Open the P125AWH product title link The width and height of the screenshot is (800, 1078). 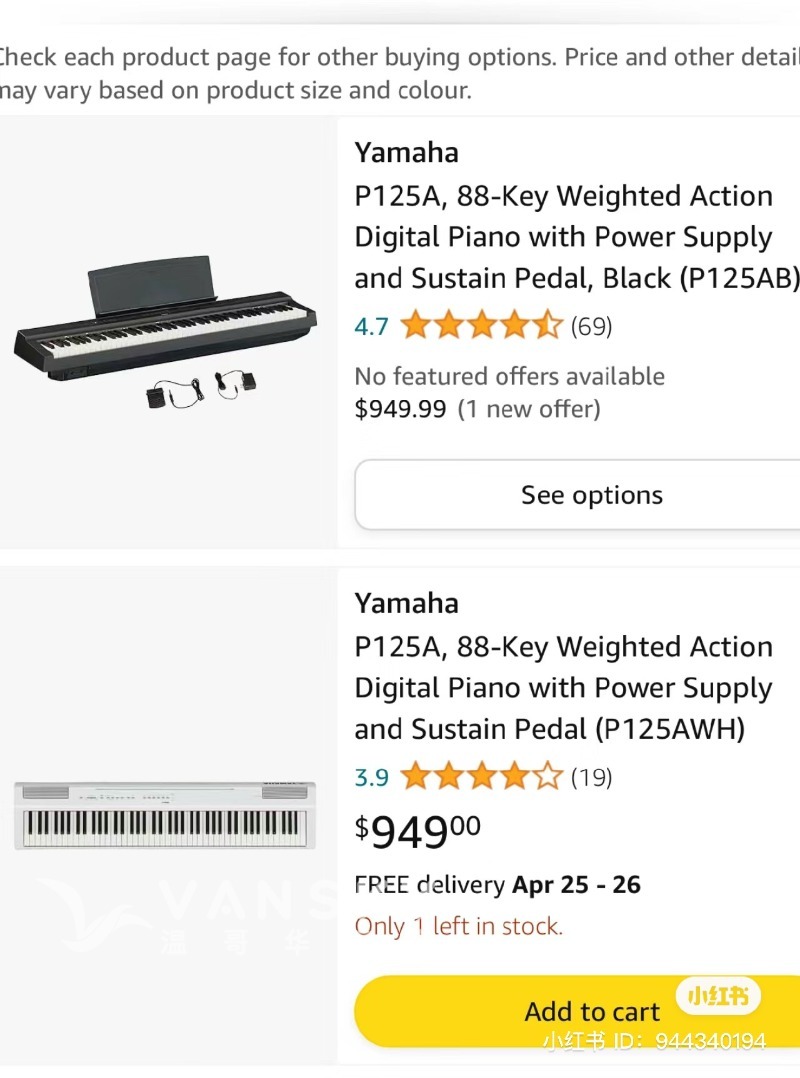click(563, 688)
